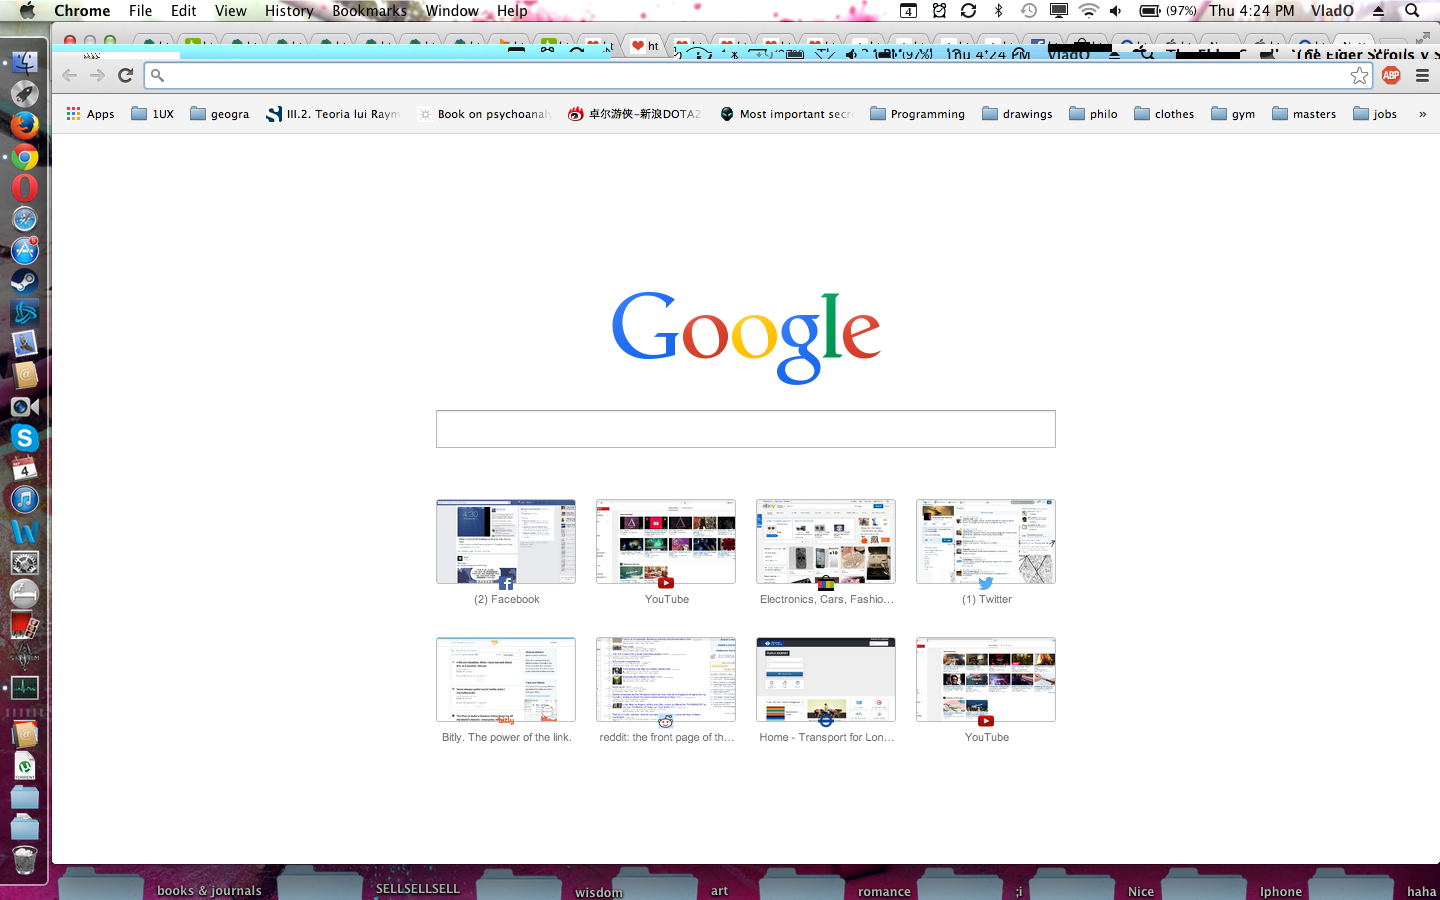Launch Firefox from the dock
Image resolution: width=1440 pixels, height=900 pixels.
(x=24, y=124)
